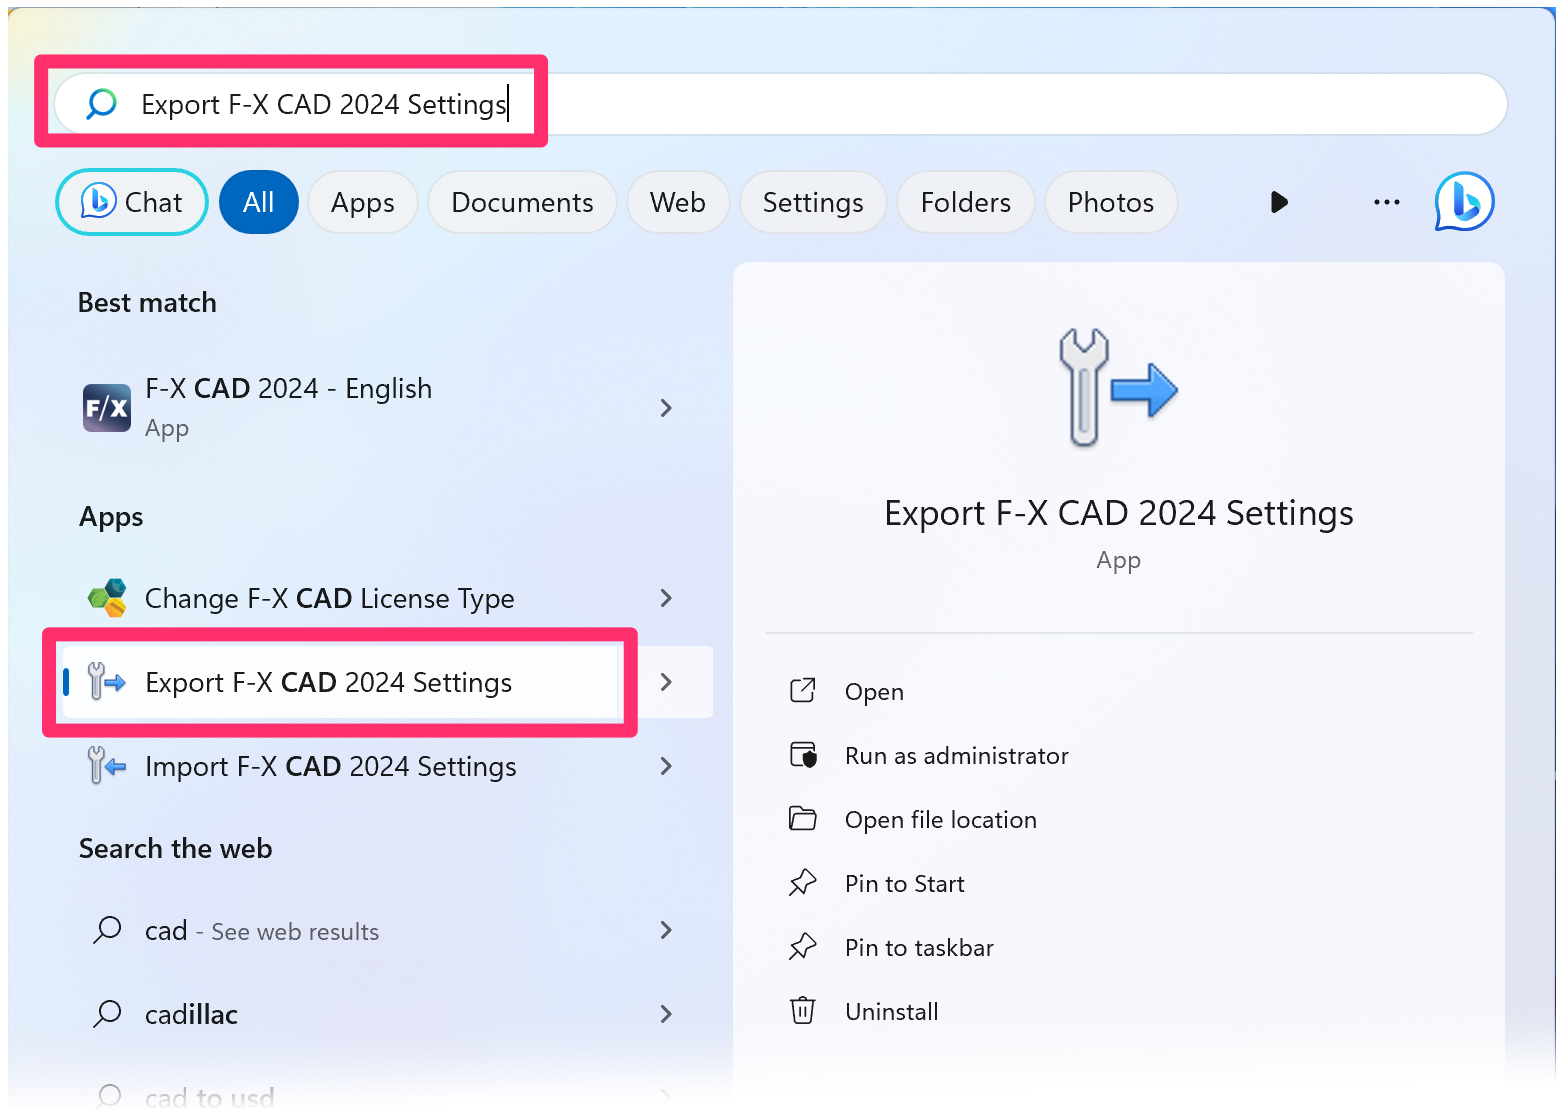1556x1110 pixels.
Task: Choose Pin to Start
Action: pos(904,883)
